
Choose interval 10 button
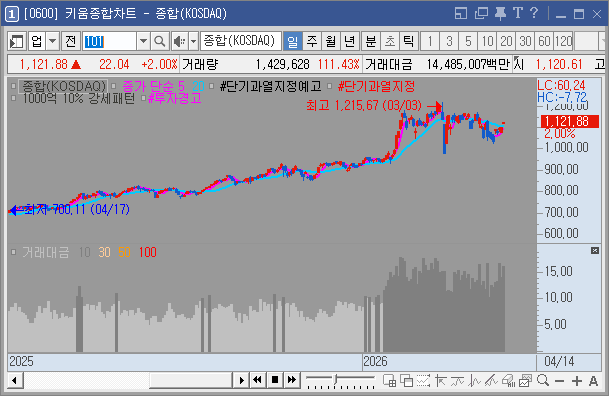[487, 41]
